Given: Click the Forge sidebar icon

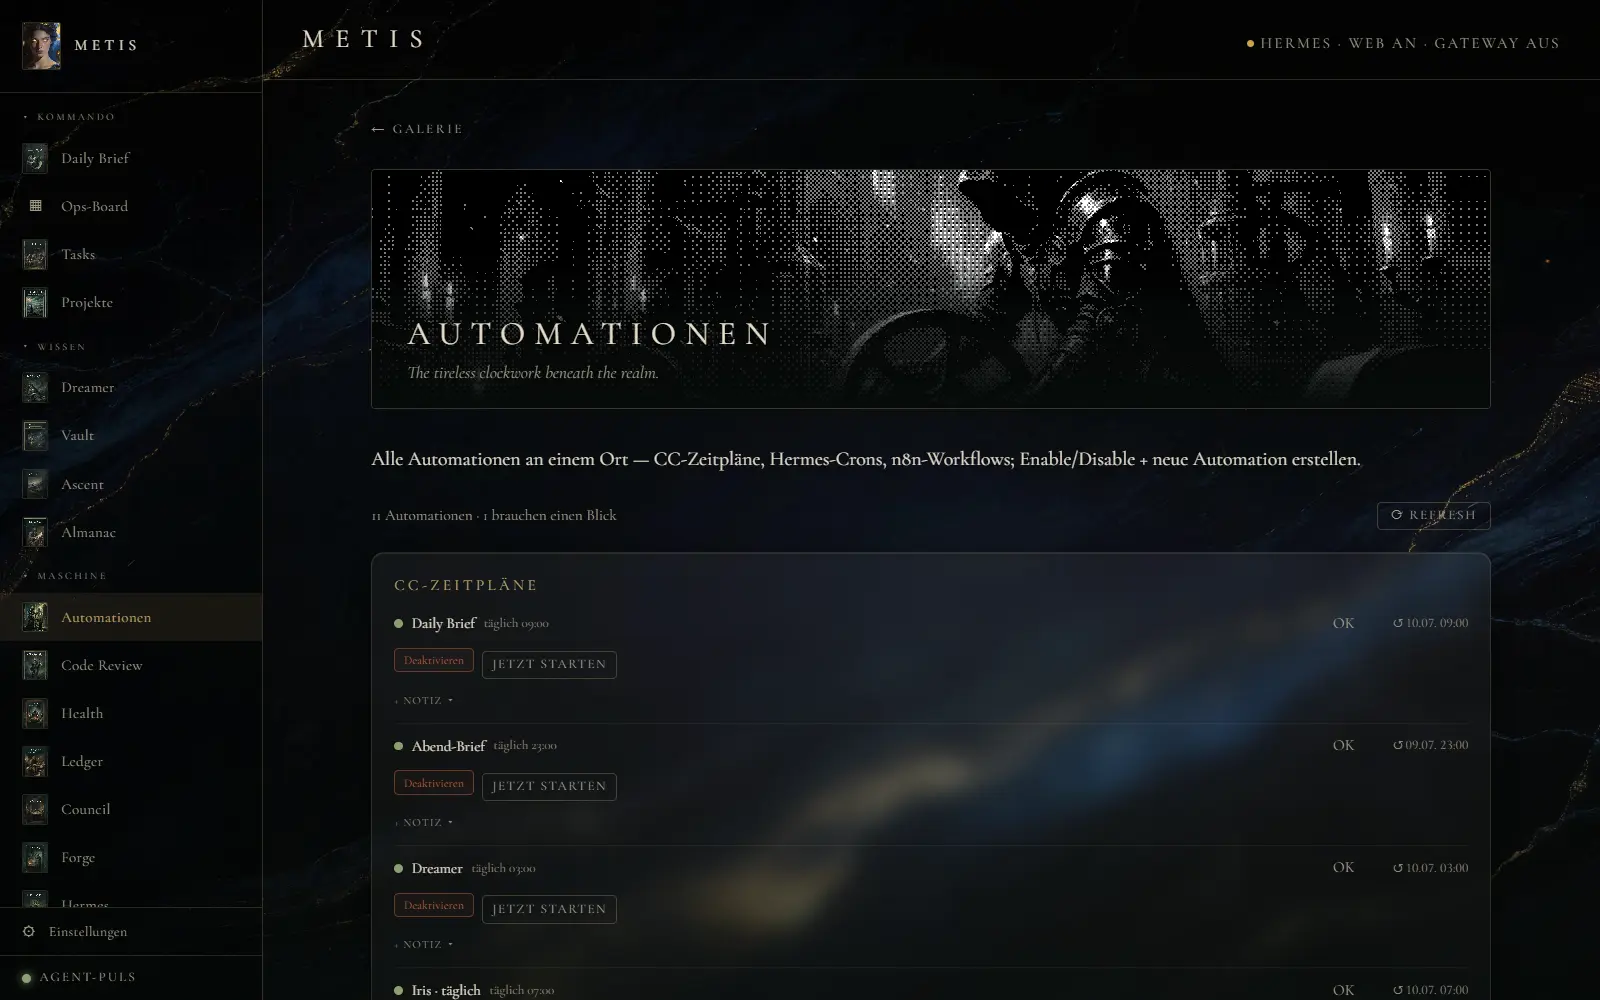Looking at the screenshot, I should pyautogui.click(x=35, y=857).
